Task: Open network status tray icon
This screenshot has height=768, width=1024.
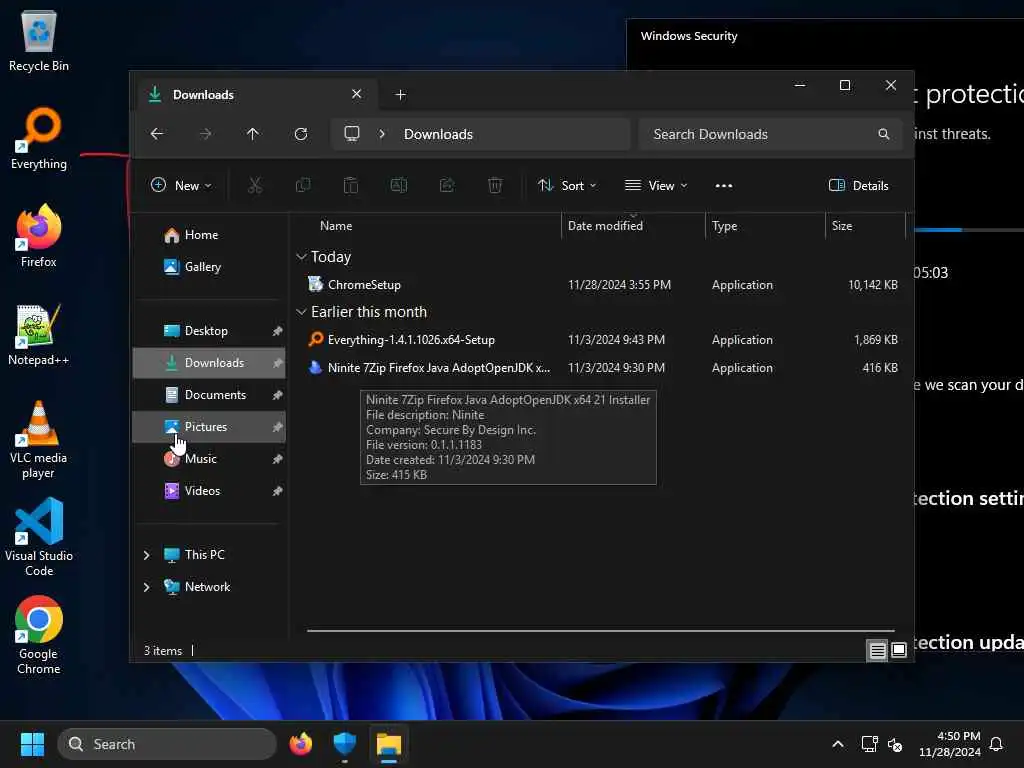Action: [x=869, y=744]
